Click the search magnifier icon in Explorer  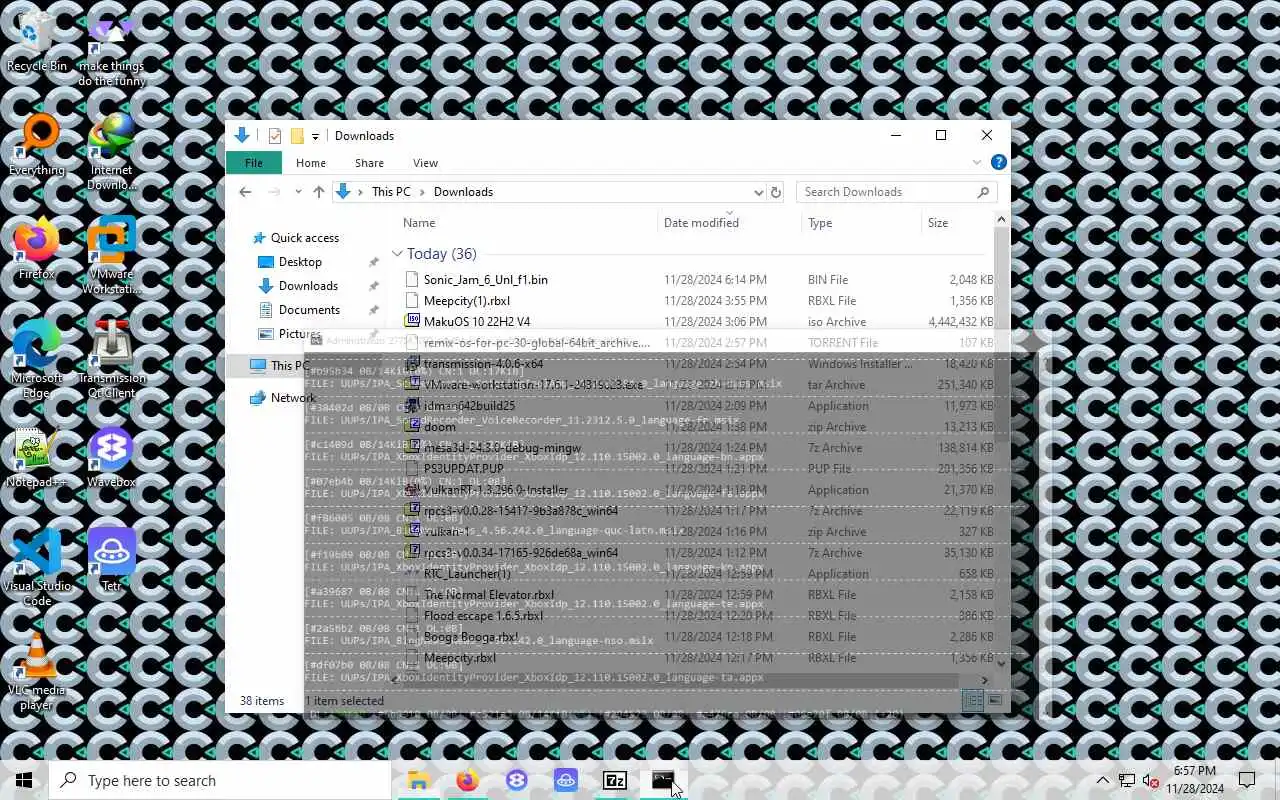click(983, 192)
